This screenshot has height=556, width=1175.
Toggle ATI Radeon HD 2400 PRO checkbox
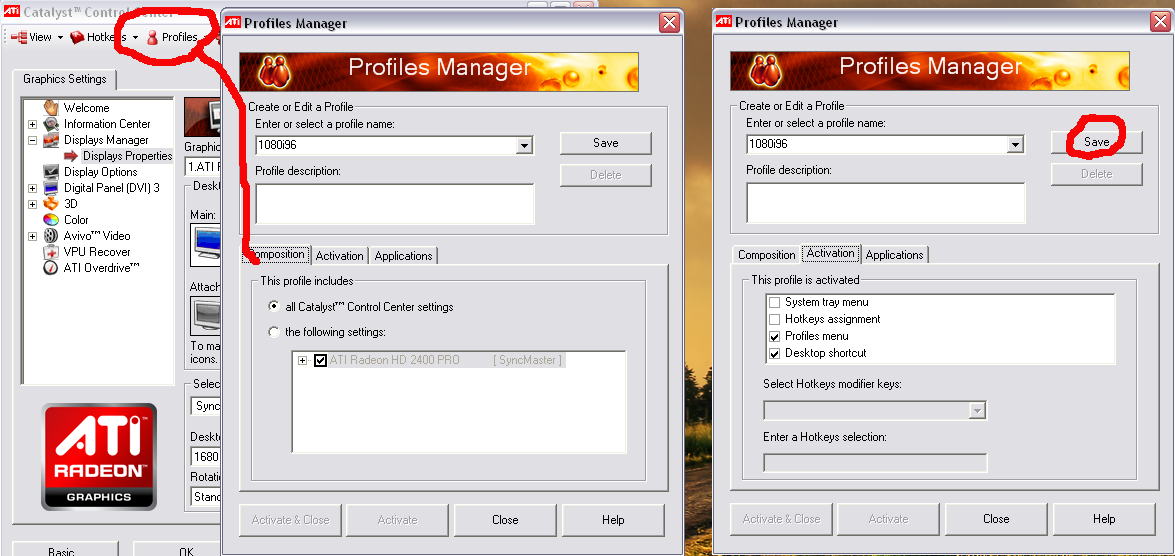[x=321, y=360]
